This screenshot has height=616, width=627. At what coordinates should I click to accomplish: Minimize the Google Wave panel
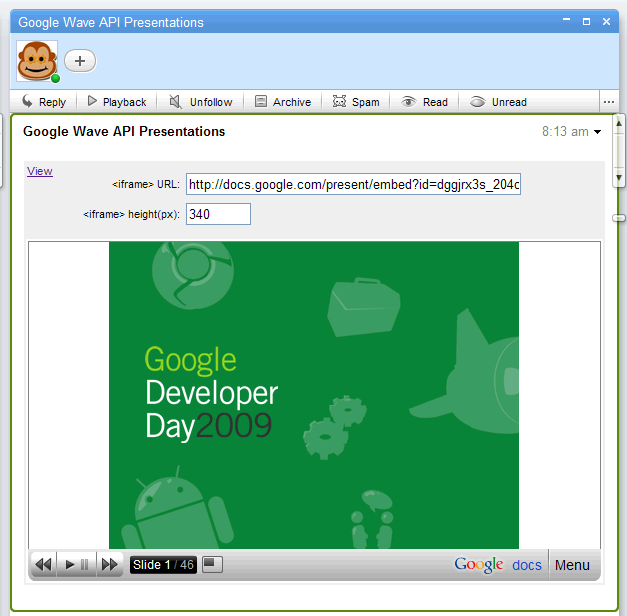566,20
